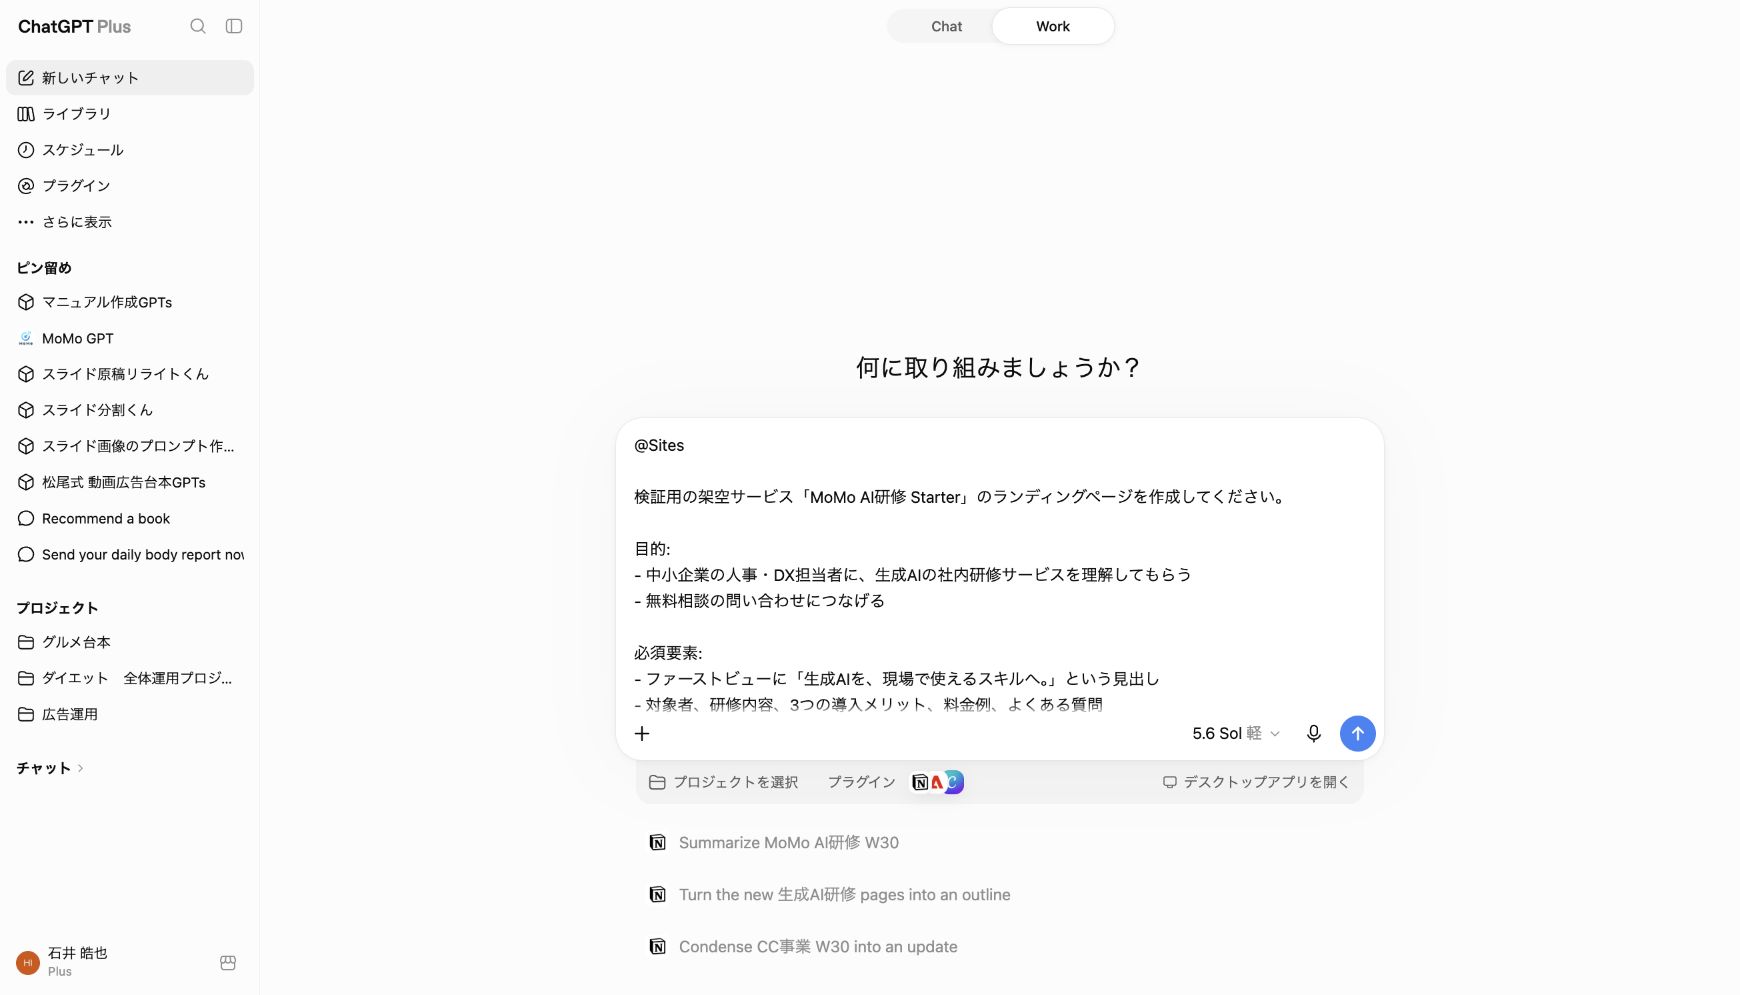Click the chat bubble icon for Recommend a book
This screenshot has height=995, width=1740.
point(26,518)
